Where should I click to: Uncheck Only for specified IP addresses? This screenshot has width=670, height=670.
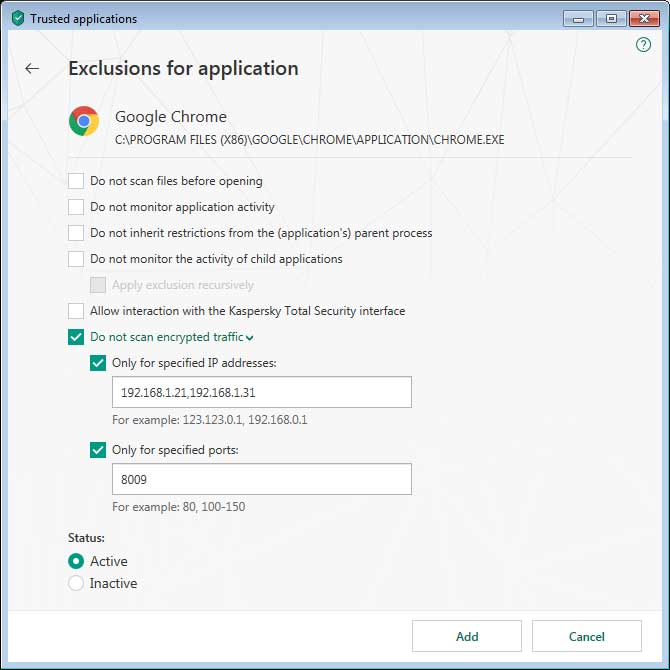[x=98, y=363]
